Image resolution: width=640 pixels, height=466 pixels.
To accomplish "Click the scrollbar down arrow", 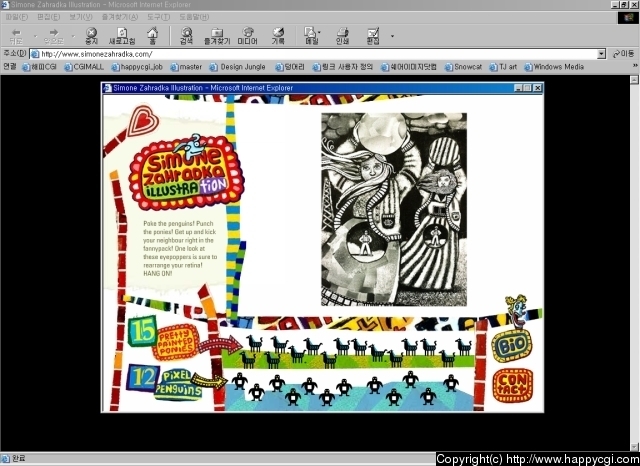I will tap(634, 447).
